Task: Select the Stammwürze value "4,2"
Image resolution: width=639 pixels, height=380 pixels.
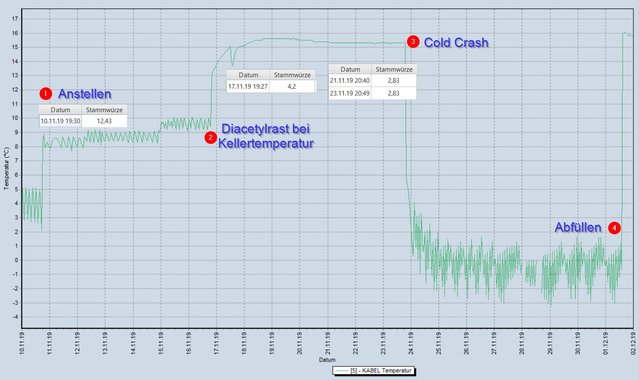Action: click(x=292, y=86)
